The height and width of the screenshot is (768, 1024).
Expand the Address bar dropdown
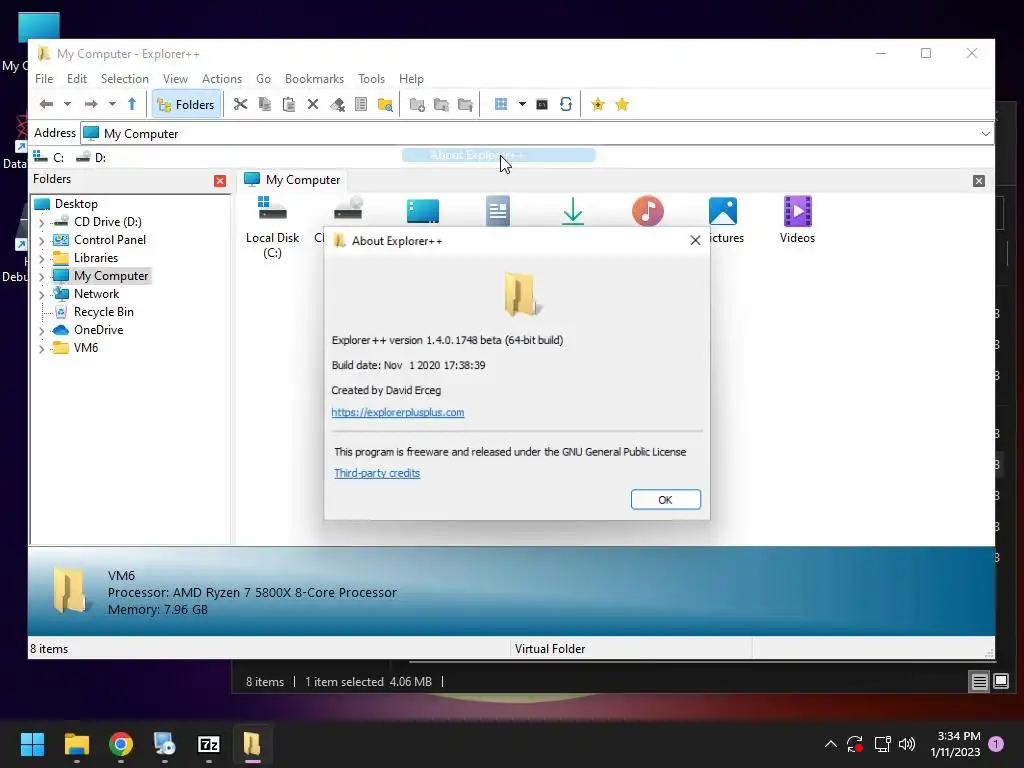coord(985,133)
